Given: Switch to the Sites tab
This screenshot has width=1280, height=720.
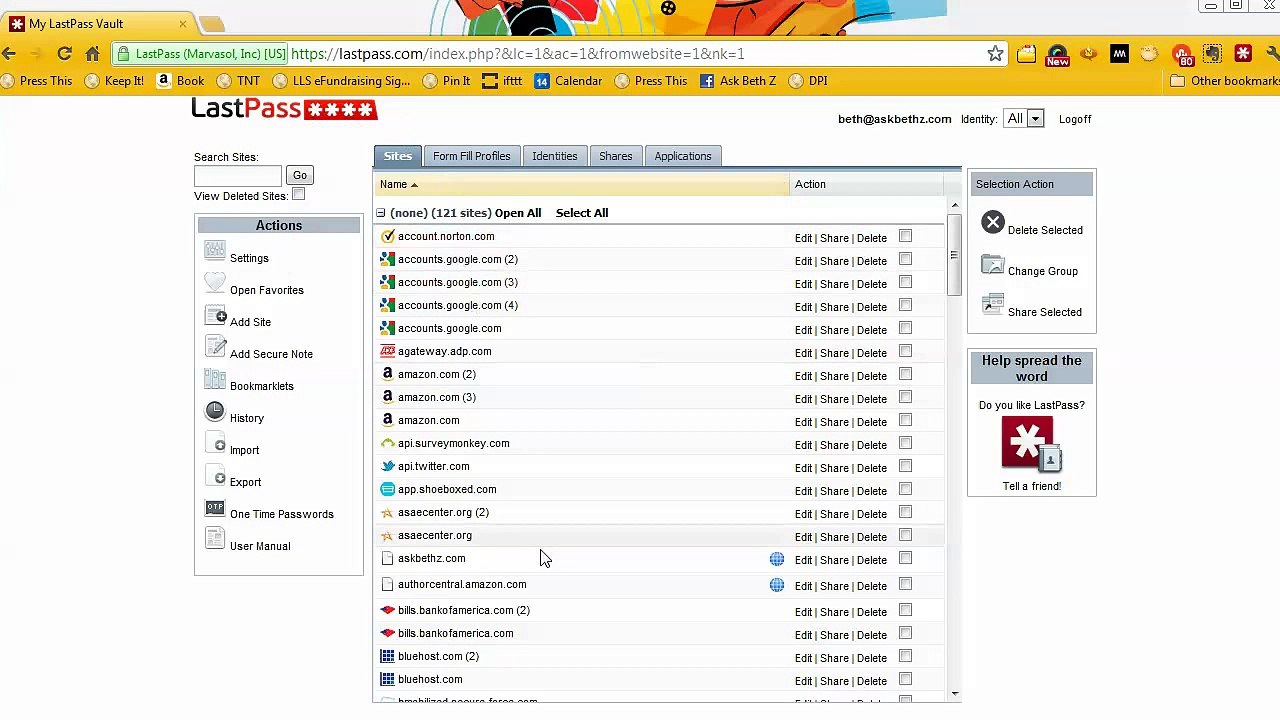Looking at the screenshot, I should 397,156.
